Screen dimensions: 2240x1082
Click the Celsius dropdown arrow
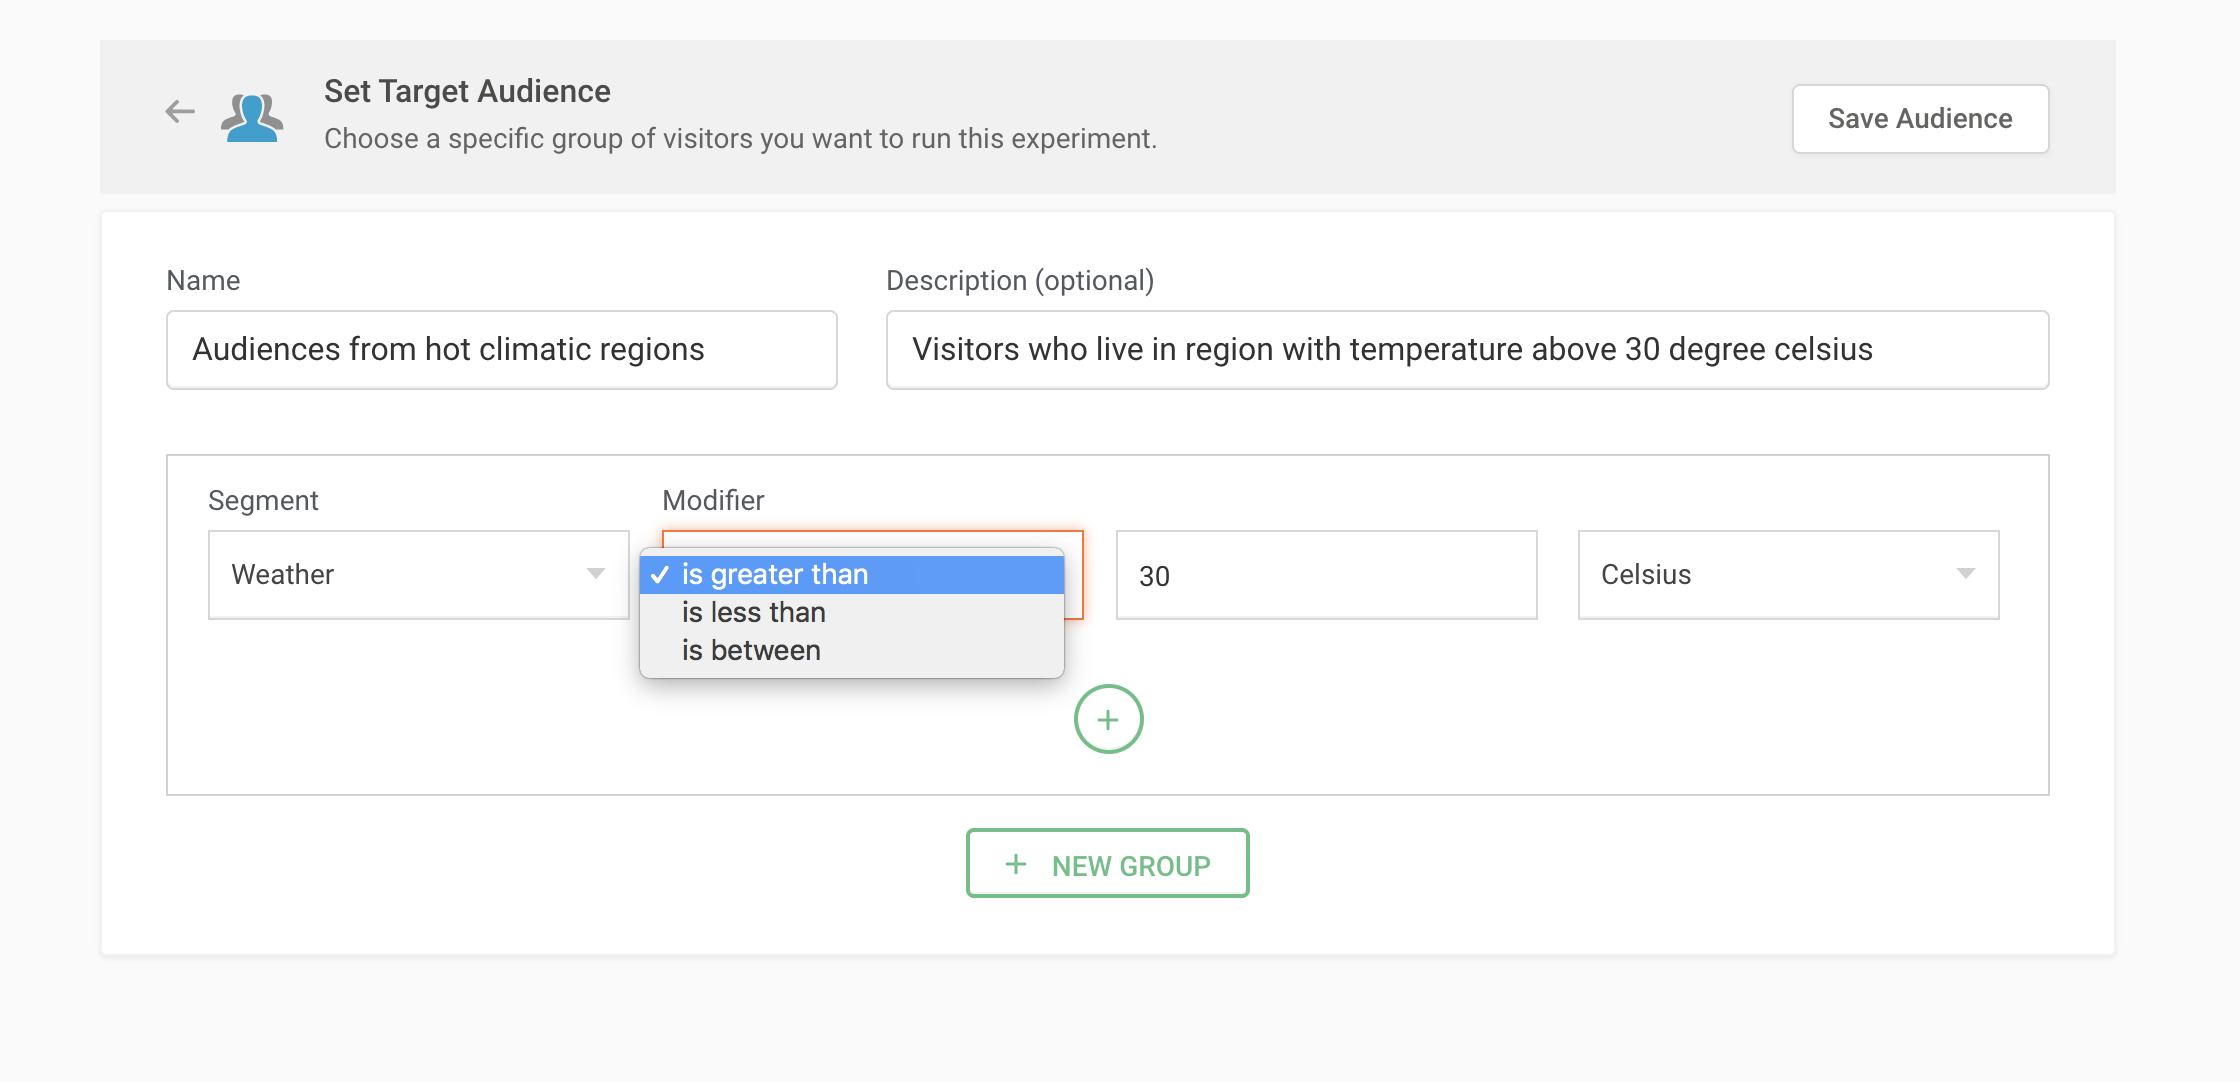(1965, 574)
